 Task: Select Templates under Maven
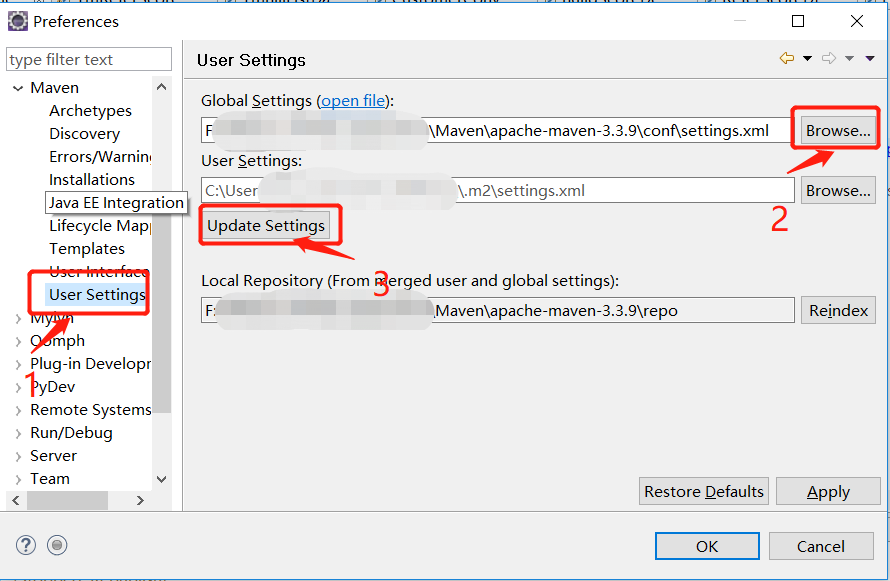click(x=87, y=249)
